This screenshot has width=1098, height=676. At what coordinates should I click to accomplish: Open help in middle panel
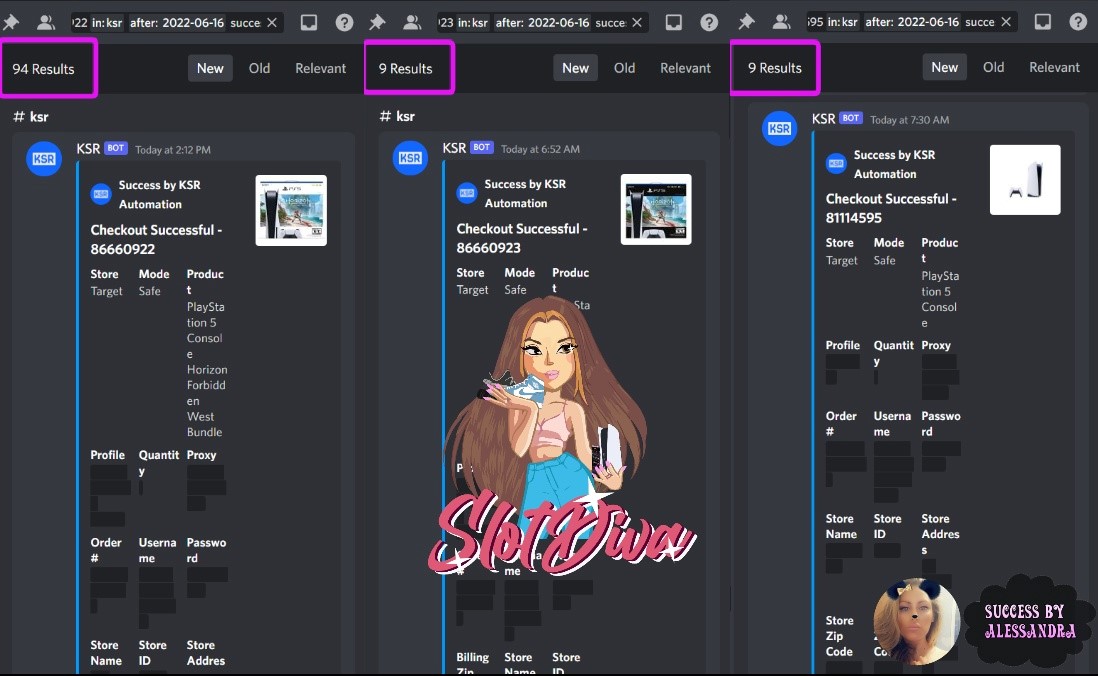tap(709, 22)
